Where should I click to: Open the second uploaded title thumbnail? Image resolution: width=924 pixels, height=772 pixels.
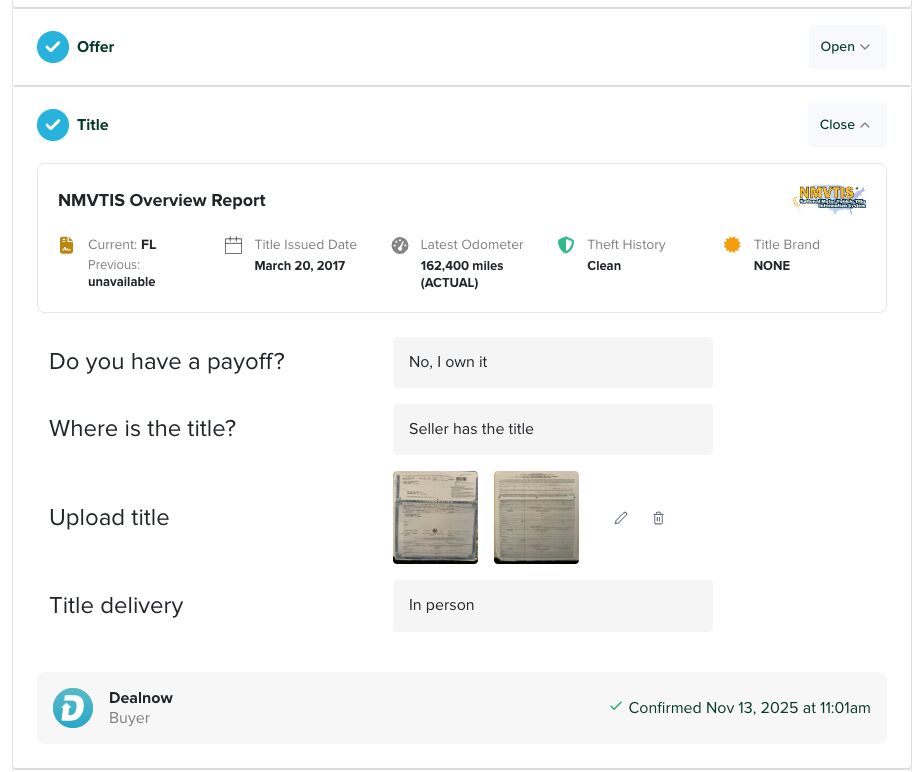[x=536, y=517]
